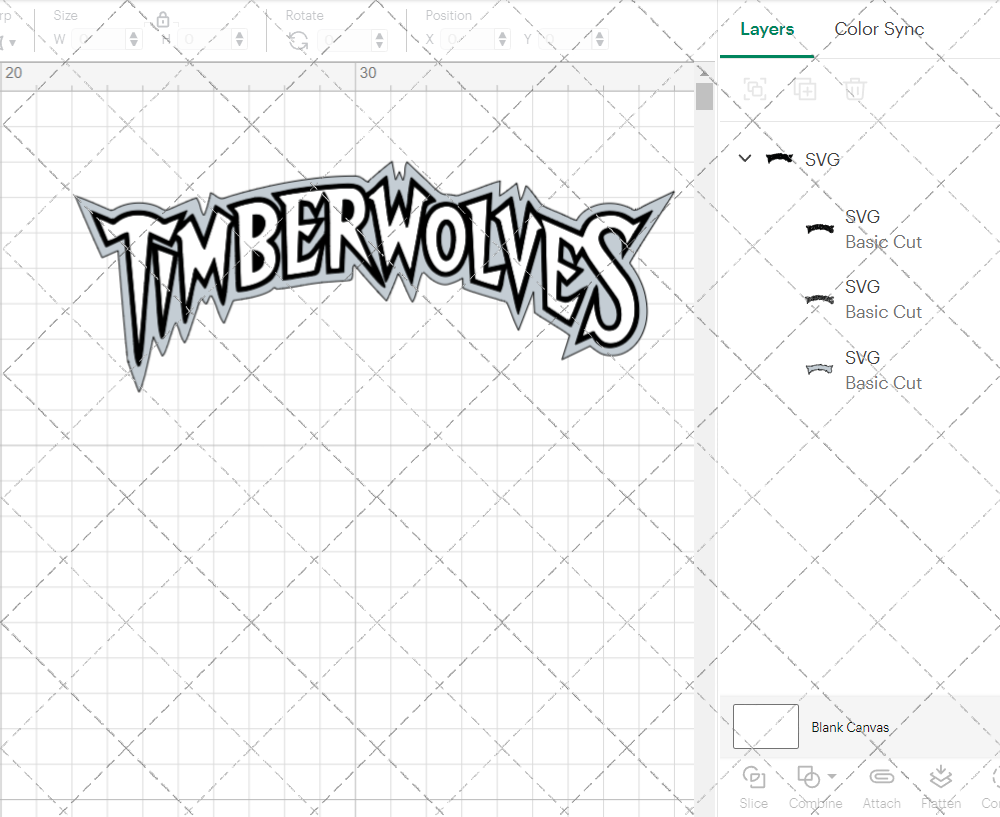Viewport: 1000px width, 817px height.
Task: Select the top SVG group thumbnail
Action: coord(779,158)
